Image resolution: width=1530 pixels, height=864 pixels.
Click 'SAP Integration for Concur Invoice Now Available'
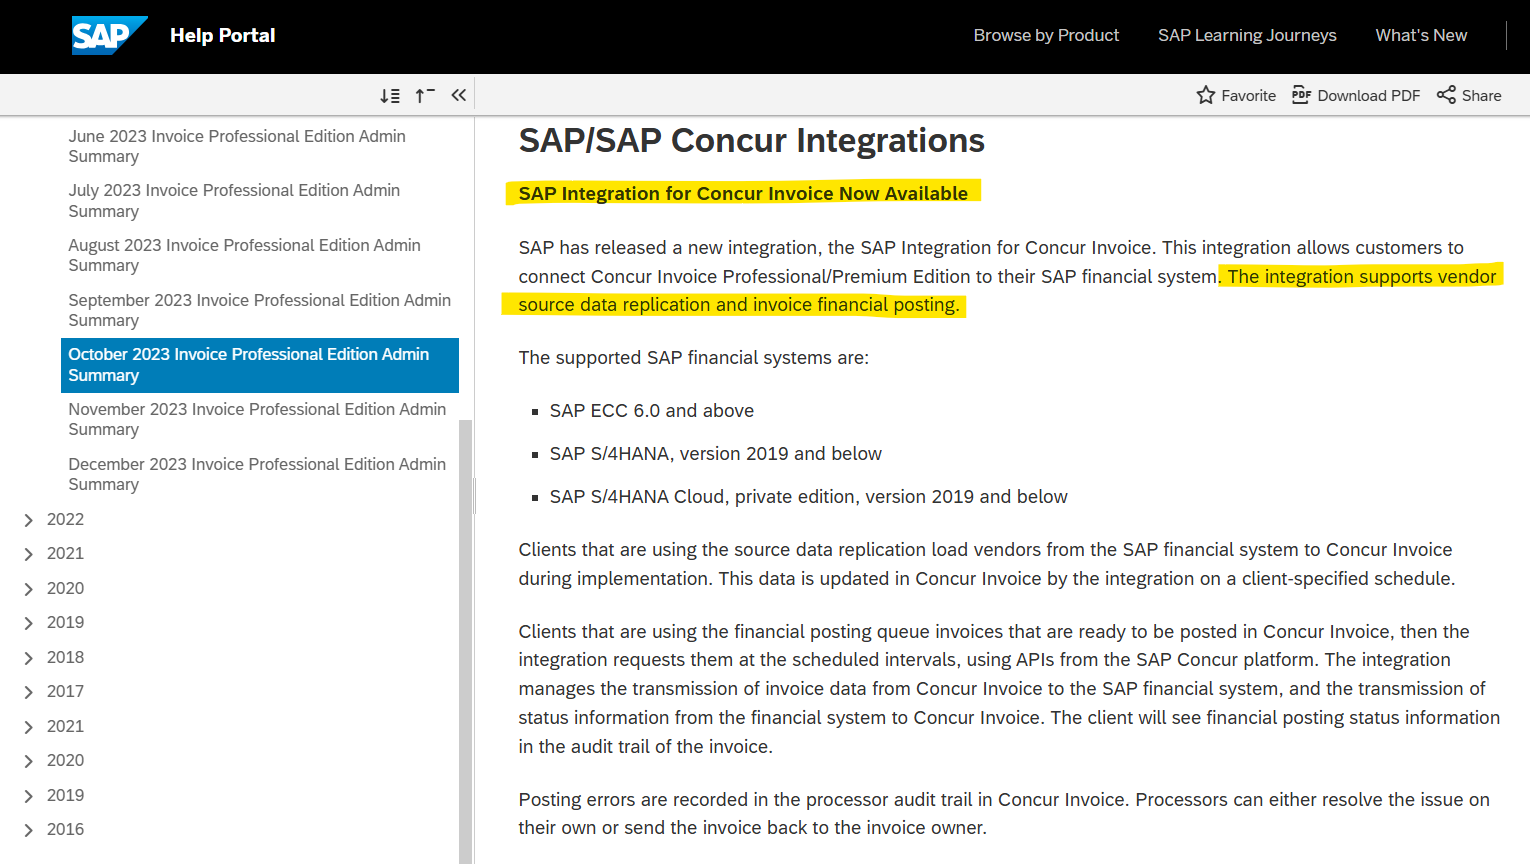coord(743,193)
